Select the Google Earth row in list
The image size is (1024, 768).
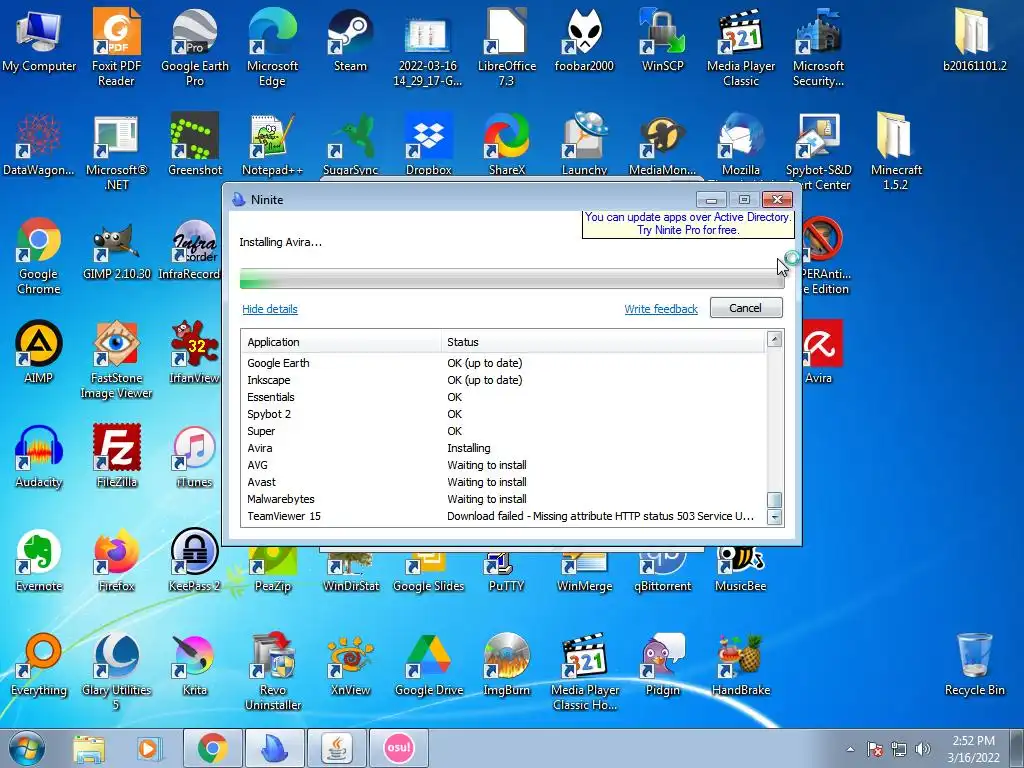pos(504,363)
